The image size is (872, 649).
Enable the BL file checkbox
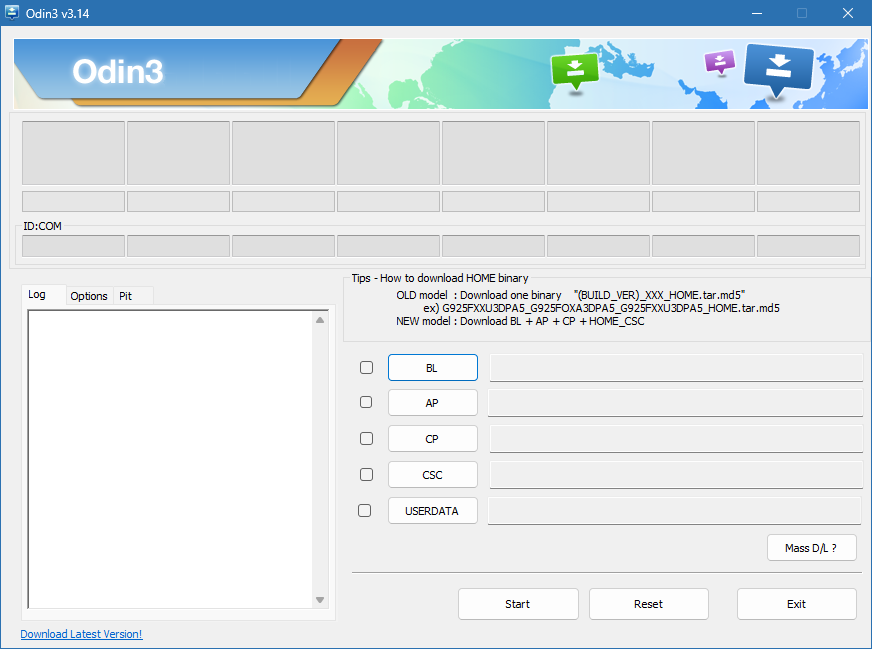[366, 368]
